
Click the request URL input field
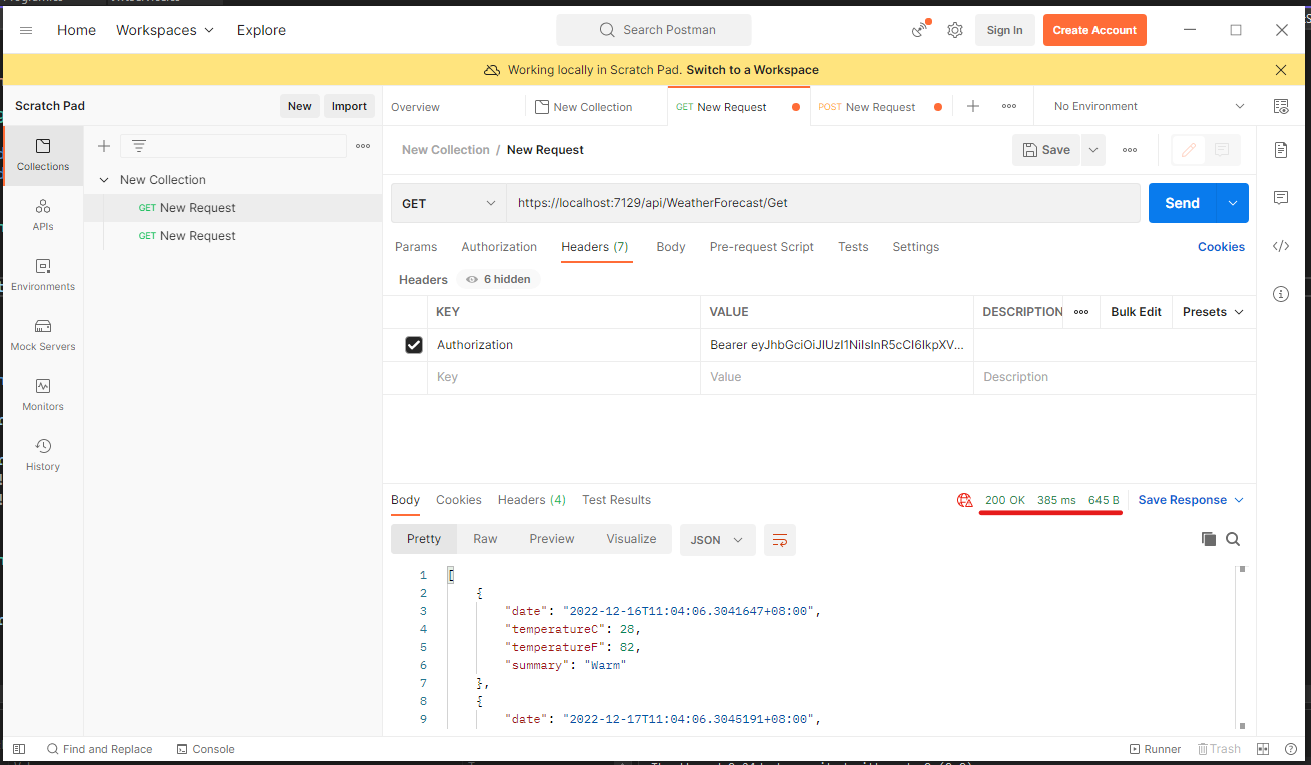[823, 203]
